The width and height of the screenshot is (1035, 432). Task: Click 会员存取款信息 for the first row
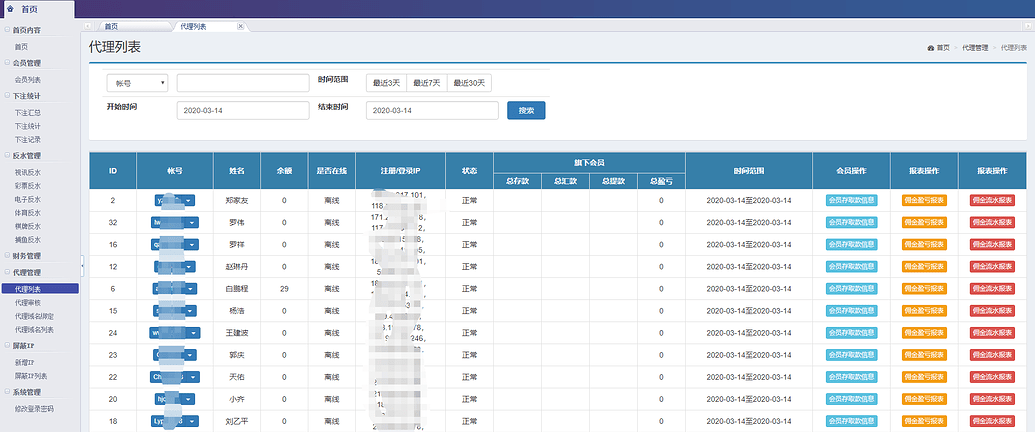tap(851, 201)
